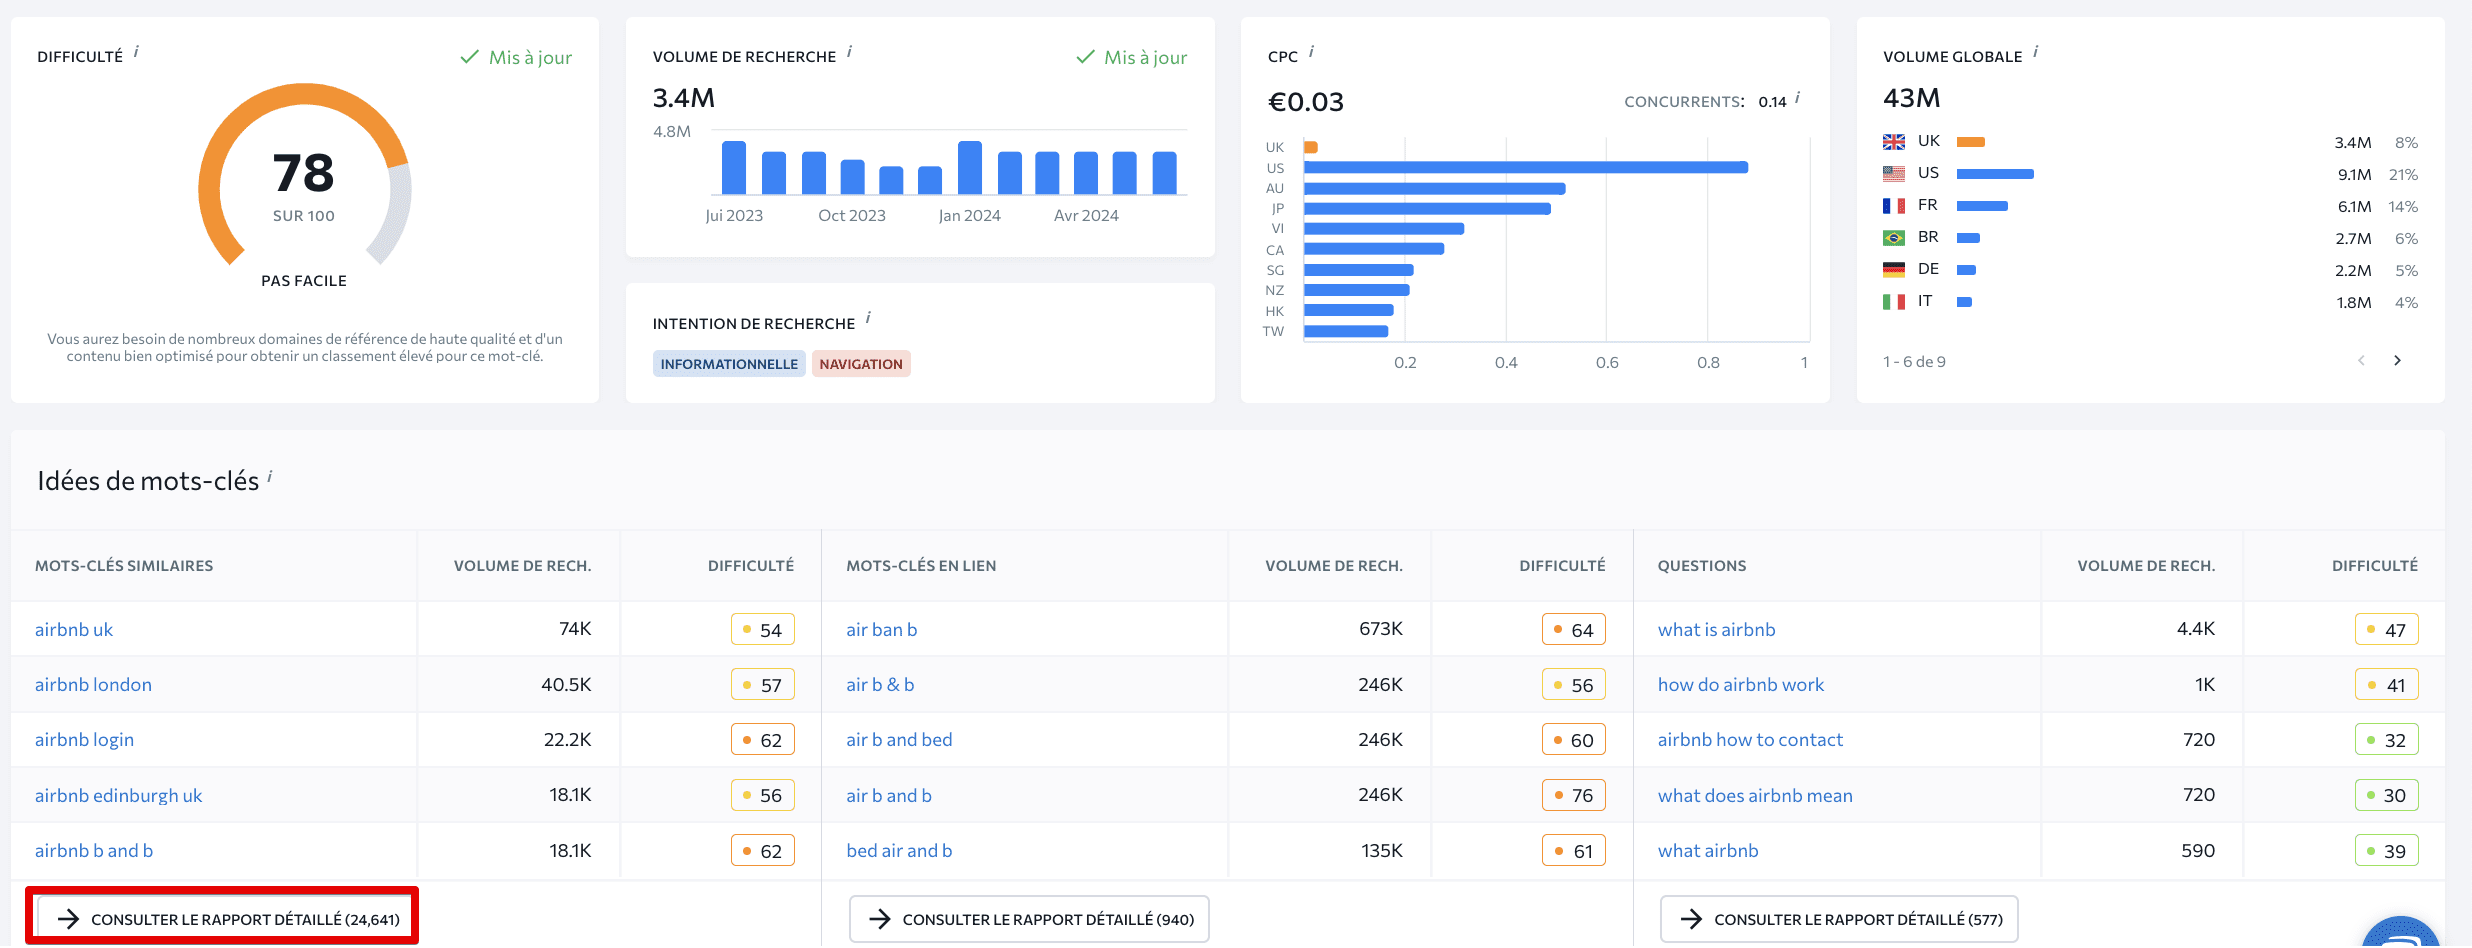Click difficulty badge 47 for what is airbnb
The width and height of the screenshot is (2472, 948).
(2386, 630)
